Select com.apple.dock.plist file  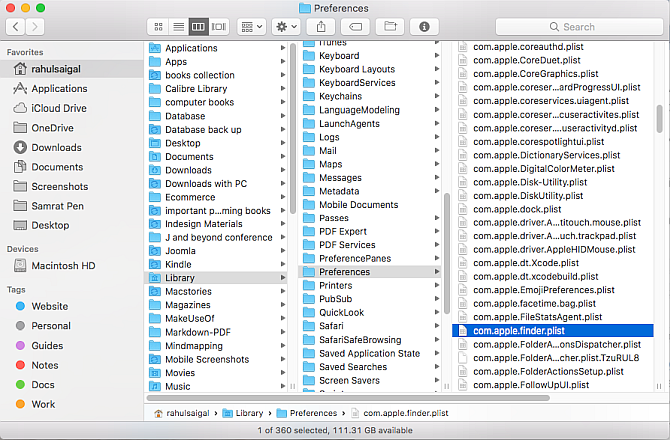click(x=553, y=209)
